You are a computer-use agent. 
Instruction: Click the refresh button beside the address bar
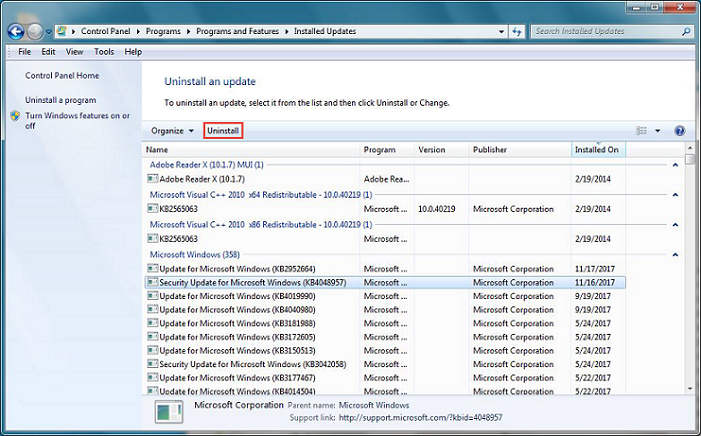(517, 31)
